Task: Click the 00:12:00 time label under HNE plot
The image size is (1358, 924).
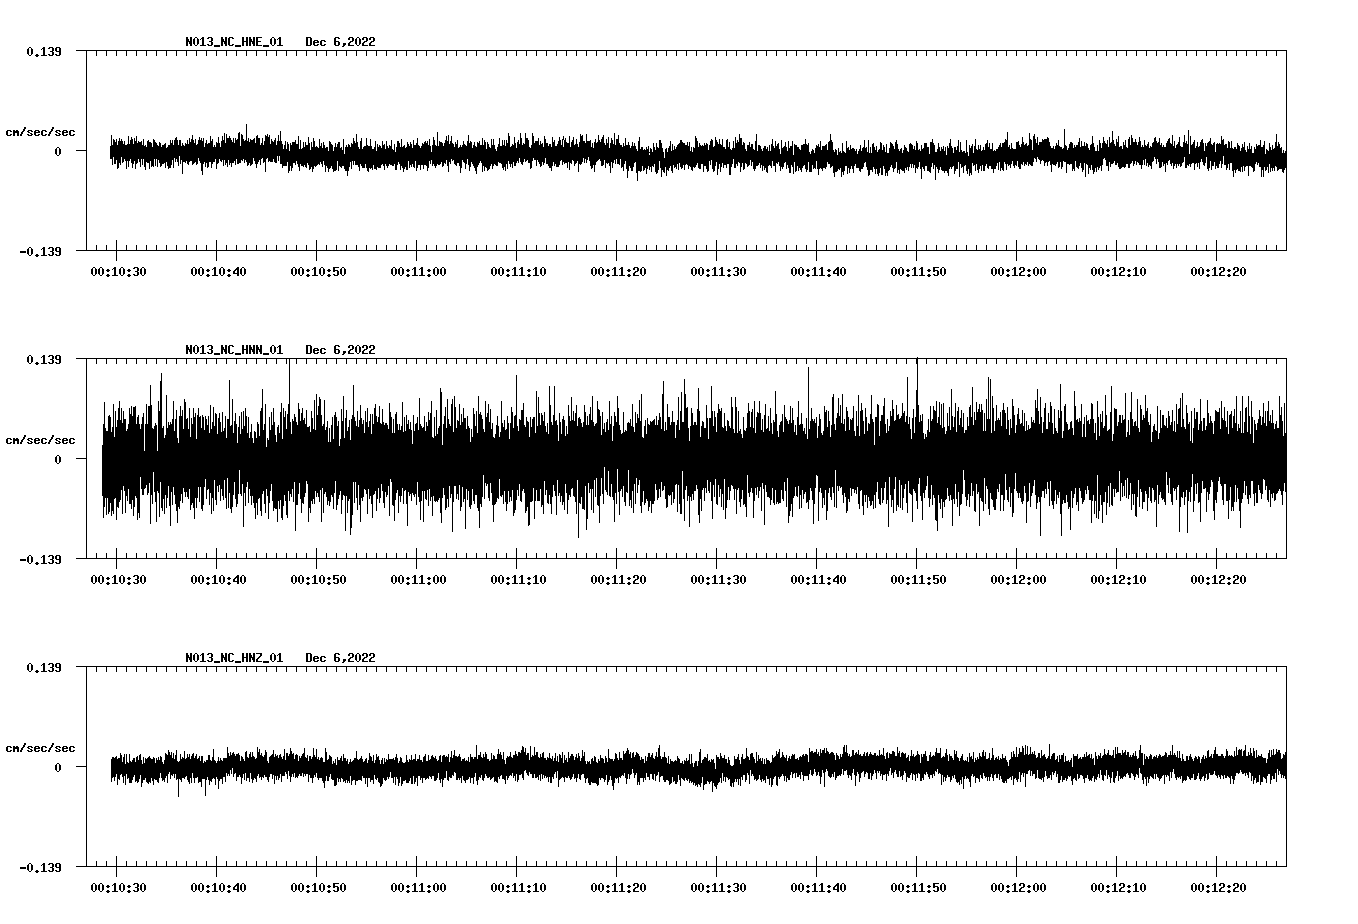Action: point(1018,271)
